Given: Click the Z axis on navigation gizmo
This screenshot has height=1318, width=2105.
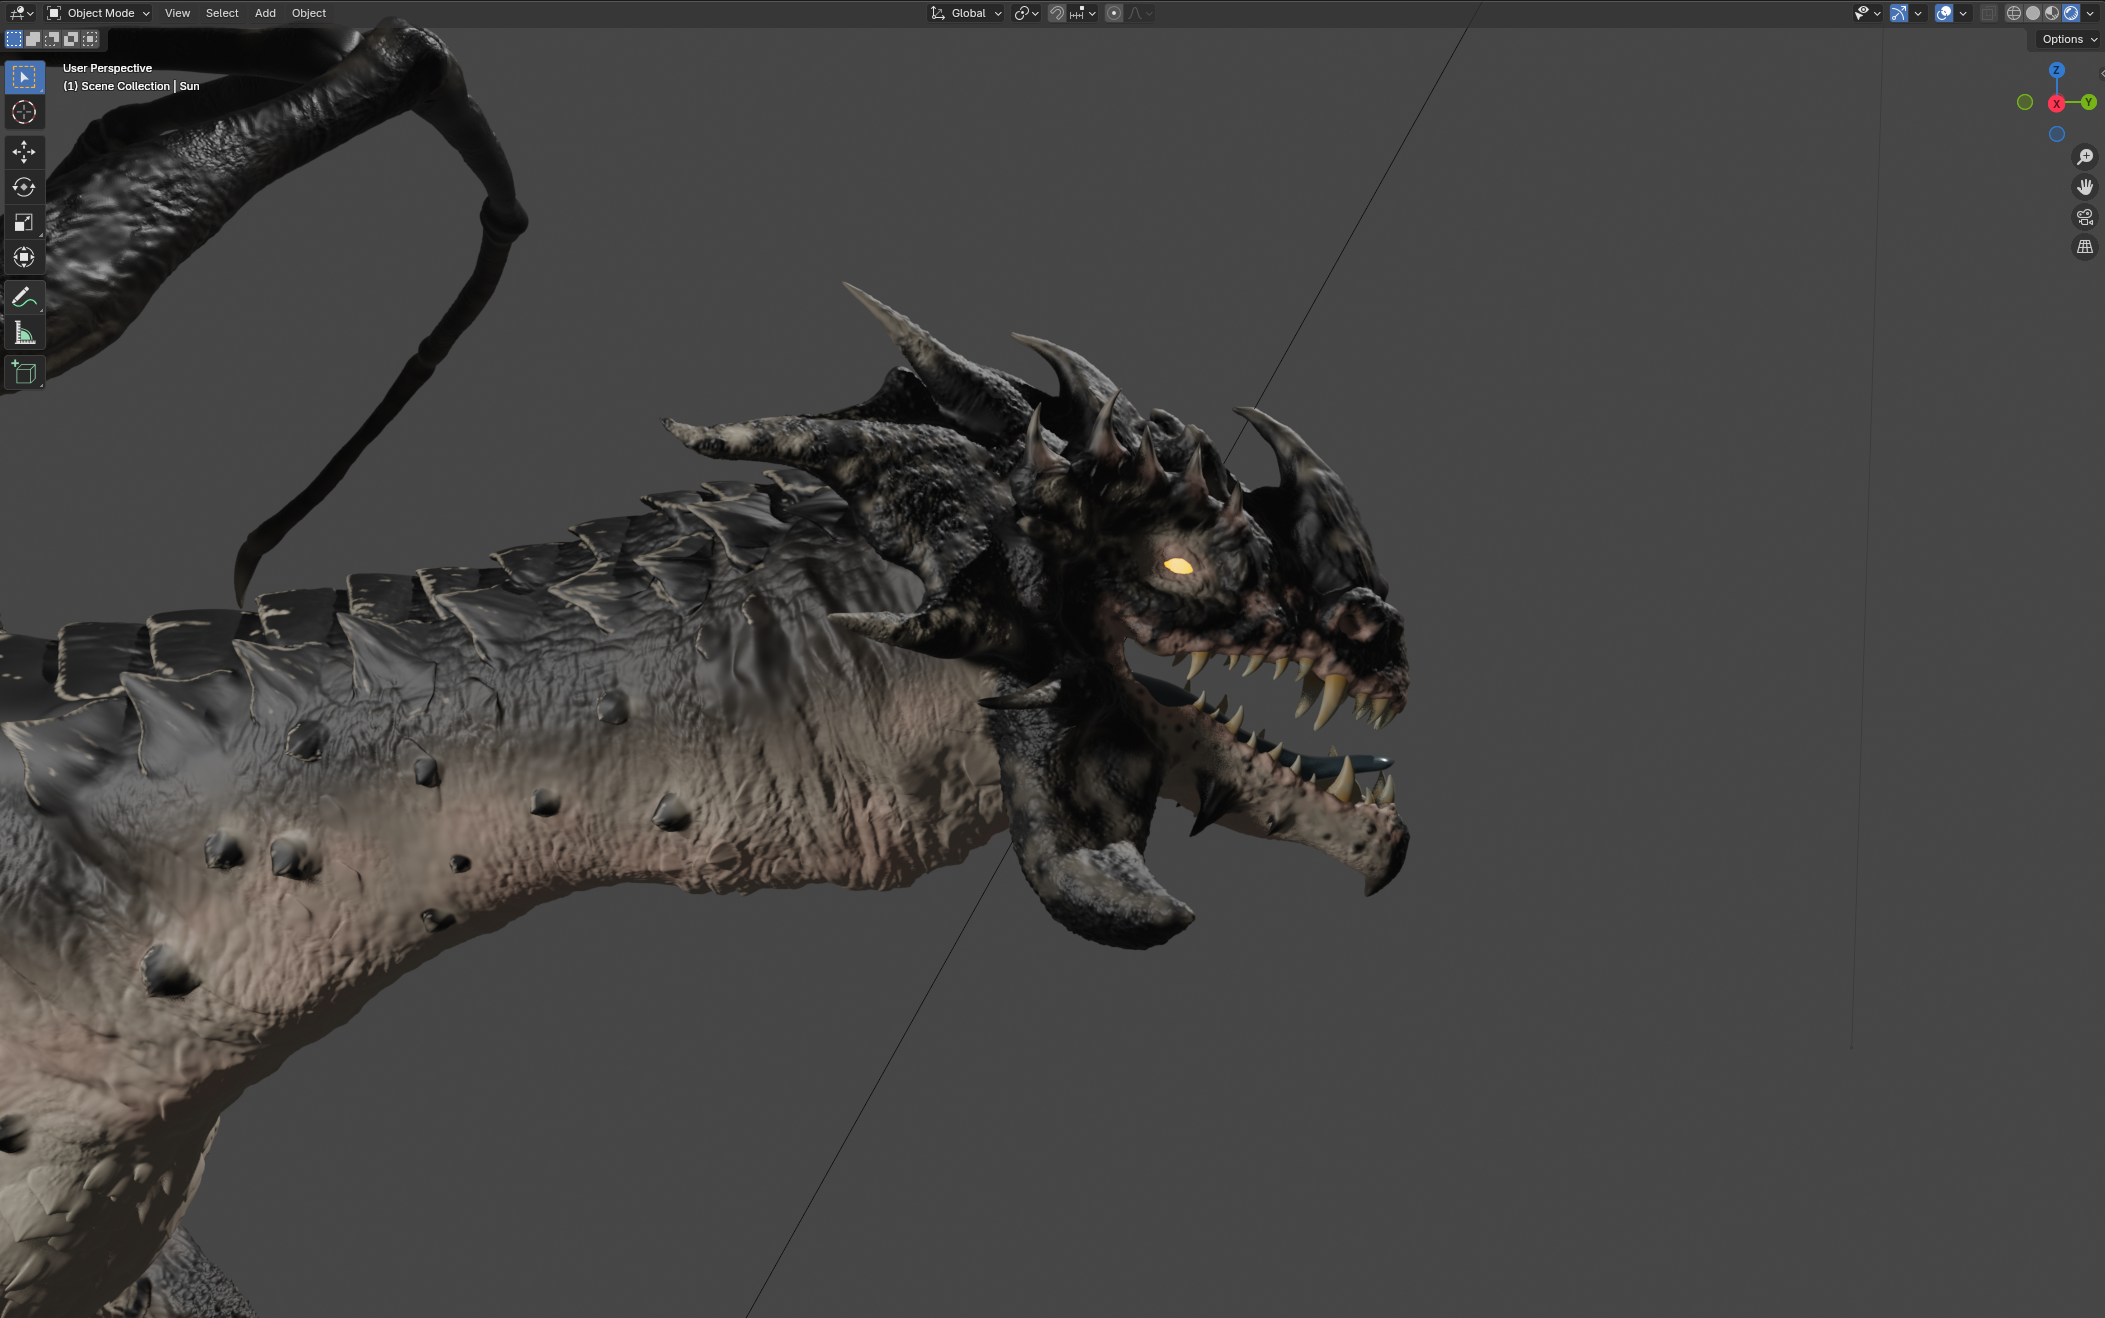Looking at the screenshot, I should coord(2057,70).
